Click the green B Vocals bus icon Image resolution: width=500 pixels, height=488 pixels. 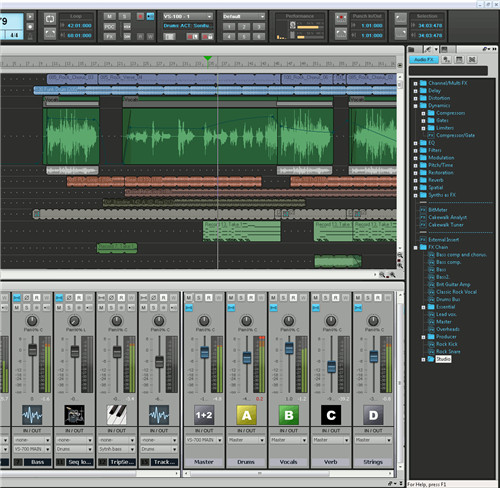pyautogui.click(x=289, y=415)
